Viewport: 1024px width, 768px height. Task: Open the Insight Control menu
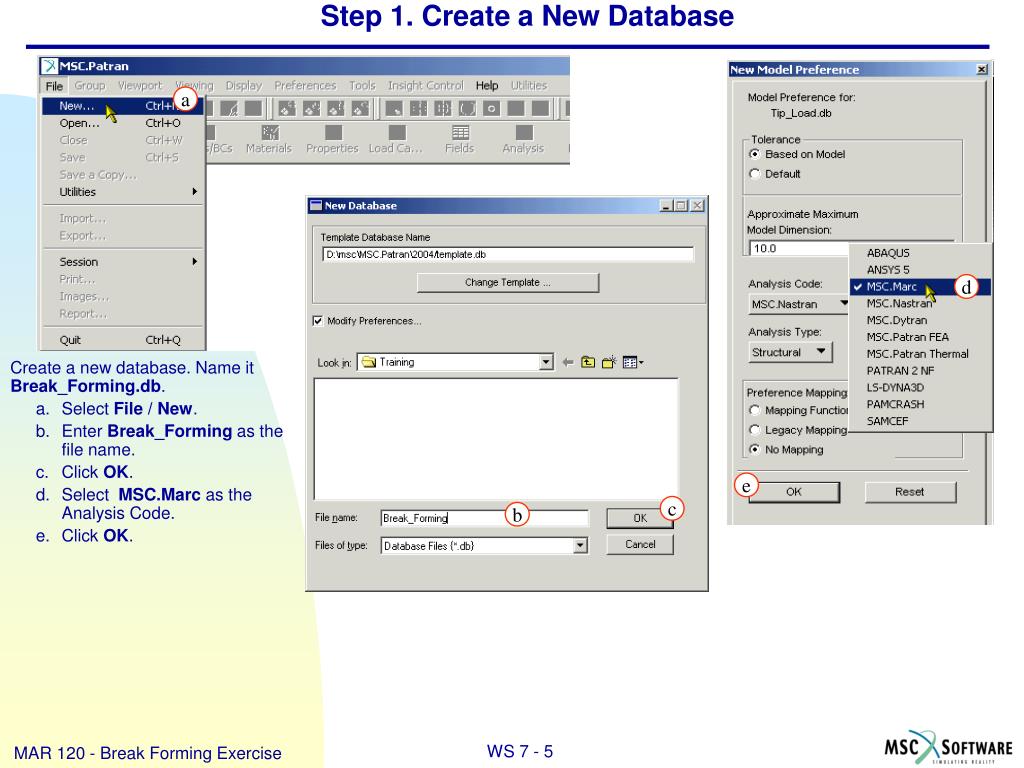[x=425, y=86]
